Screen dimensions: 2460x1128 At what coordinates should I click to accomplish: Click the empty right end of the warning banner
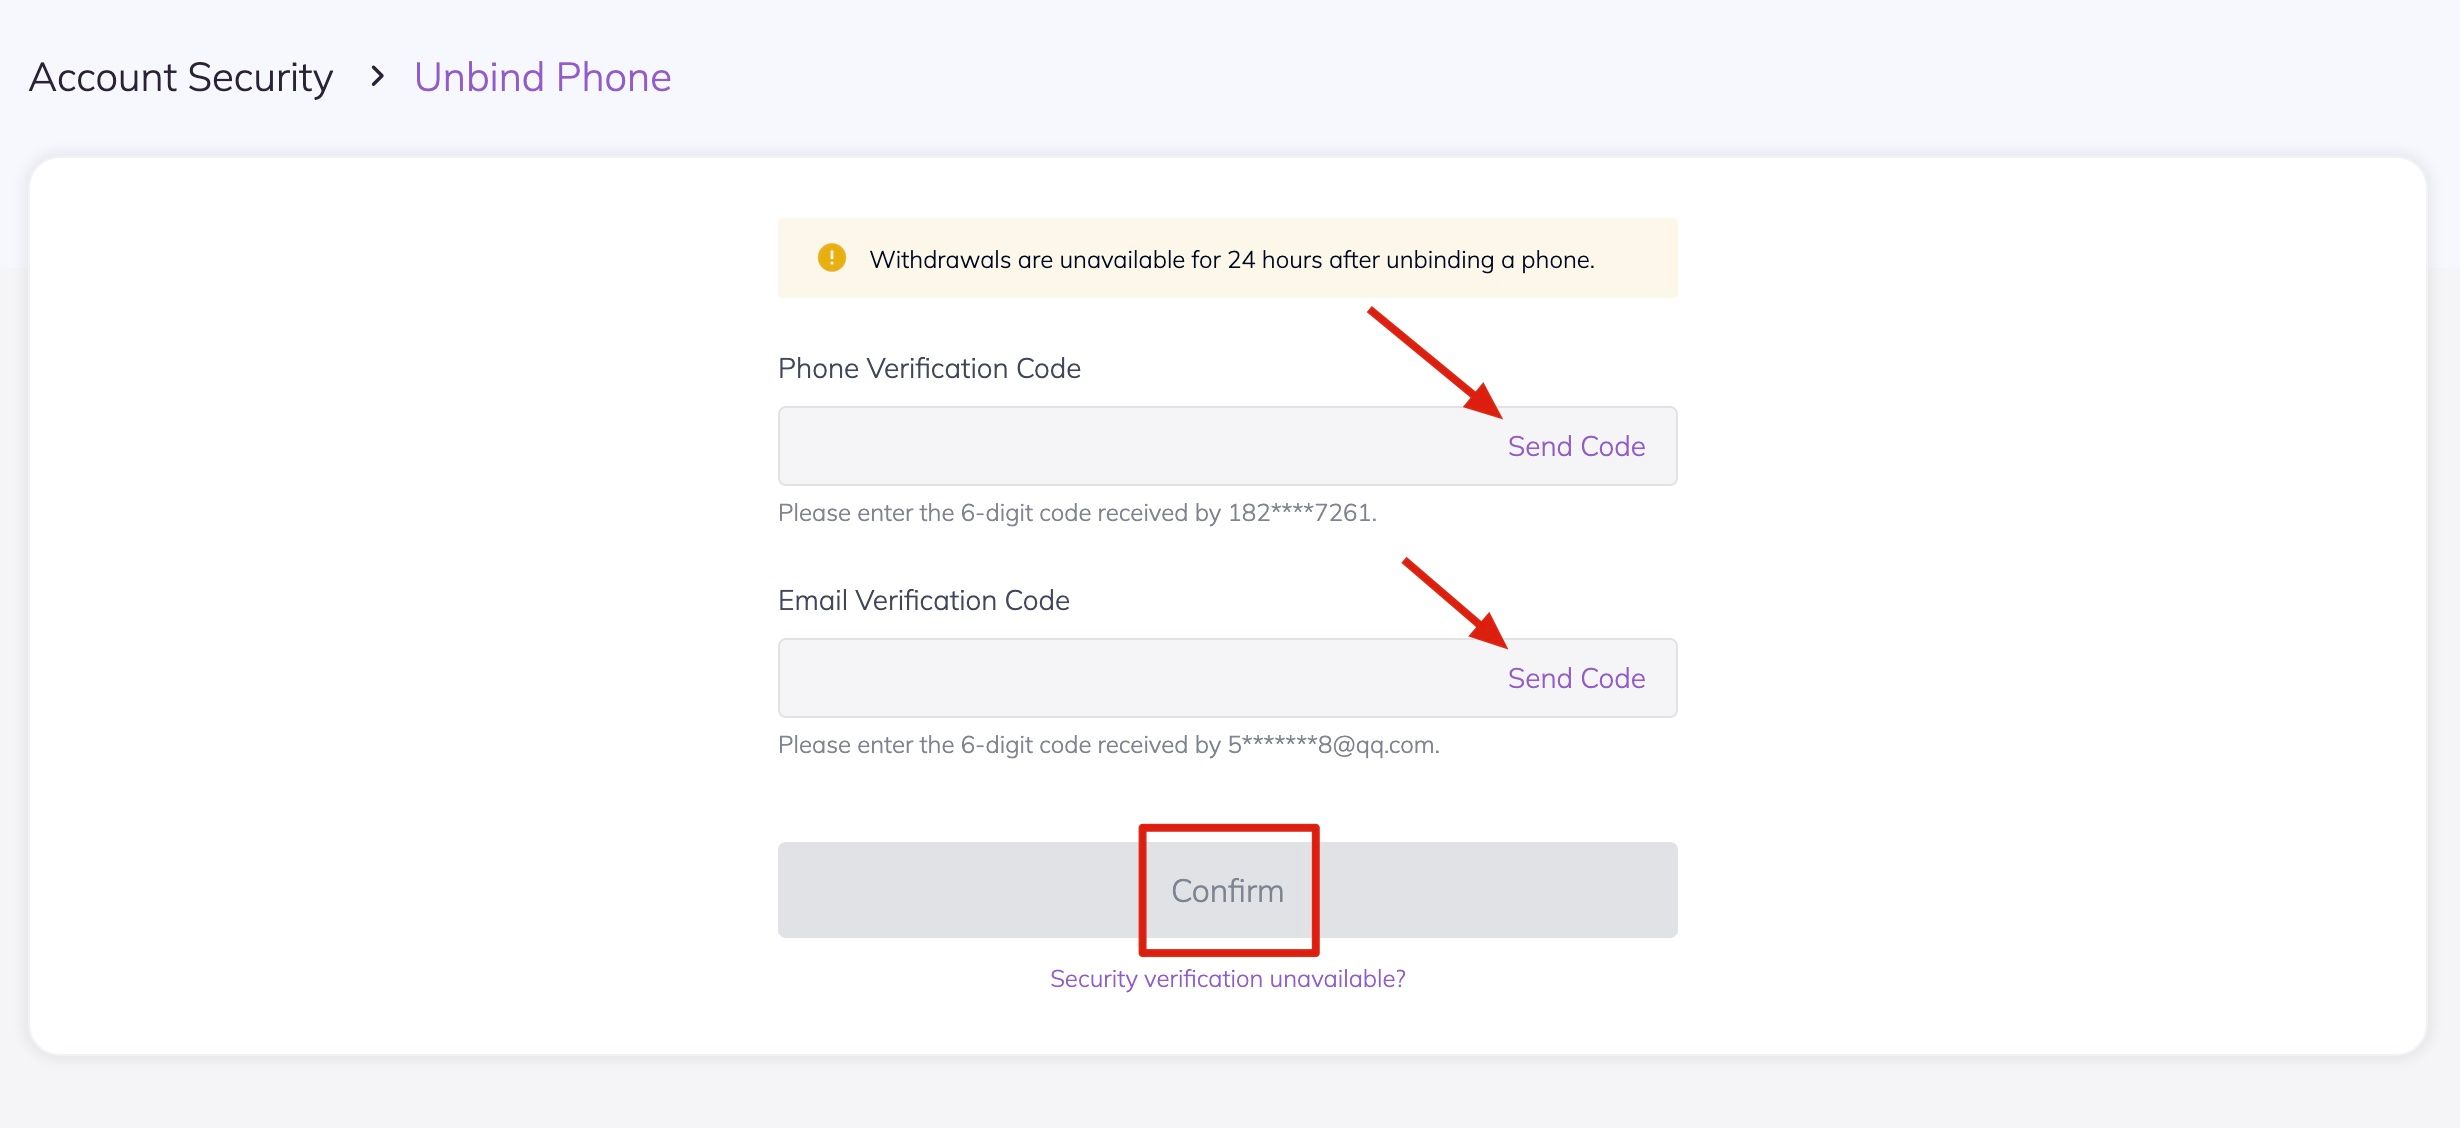click(x=1638, y=258)
